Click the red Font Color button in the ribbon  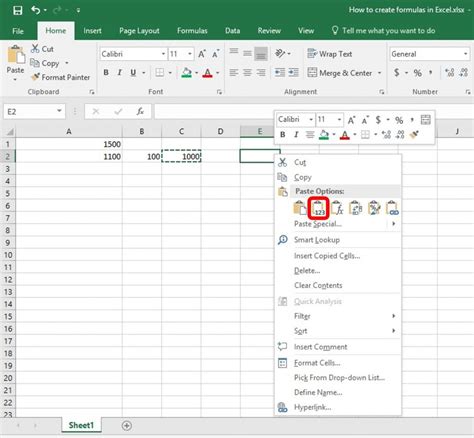point(207,73)
